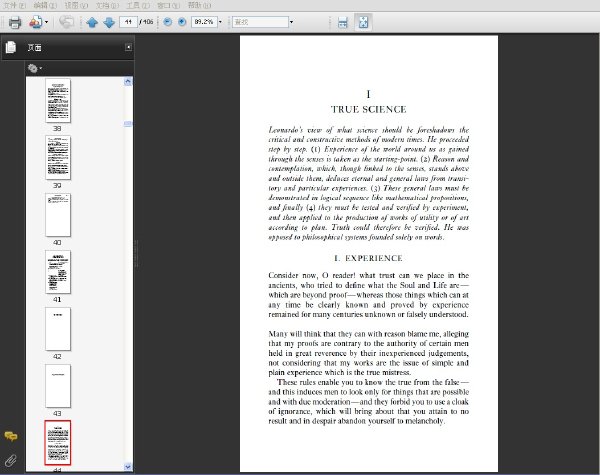Viewport: 600px width, 475px height.
Task: Open the 工具 (Tools) menu
Action: pyautogui.click(x=138, y=5)
